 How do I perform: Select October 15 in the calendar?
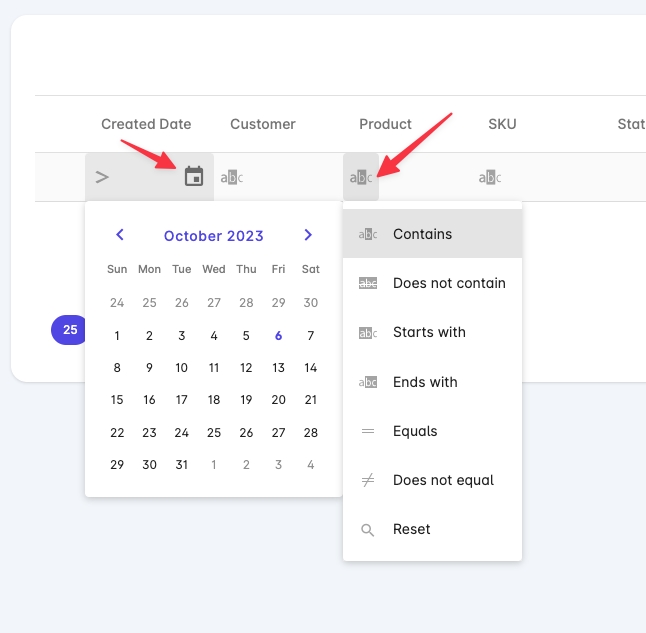pos(117,400)
